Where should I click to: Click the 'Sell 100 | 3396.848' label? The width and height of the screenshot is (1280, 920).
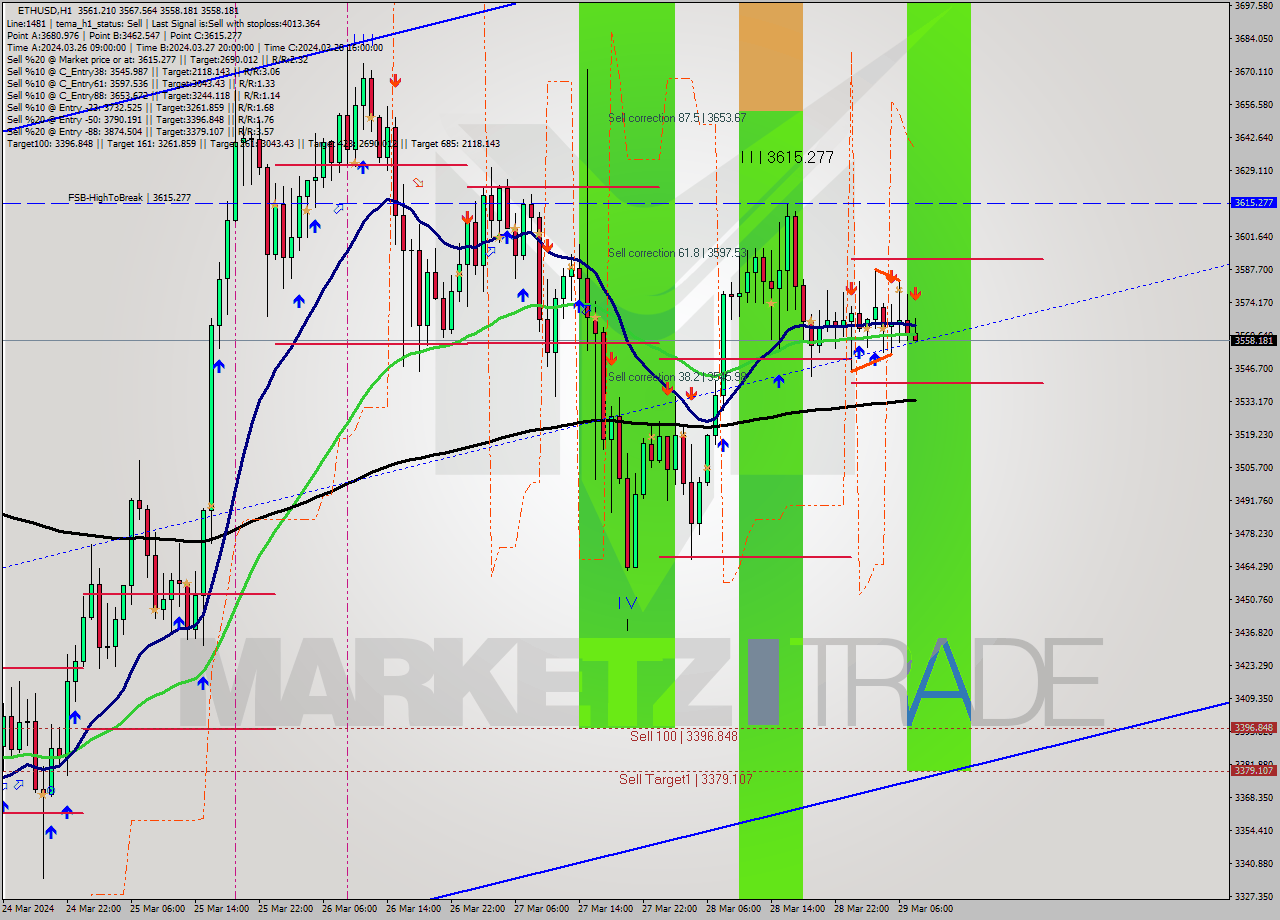pyautogui.click(x=684, y=736)
